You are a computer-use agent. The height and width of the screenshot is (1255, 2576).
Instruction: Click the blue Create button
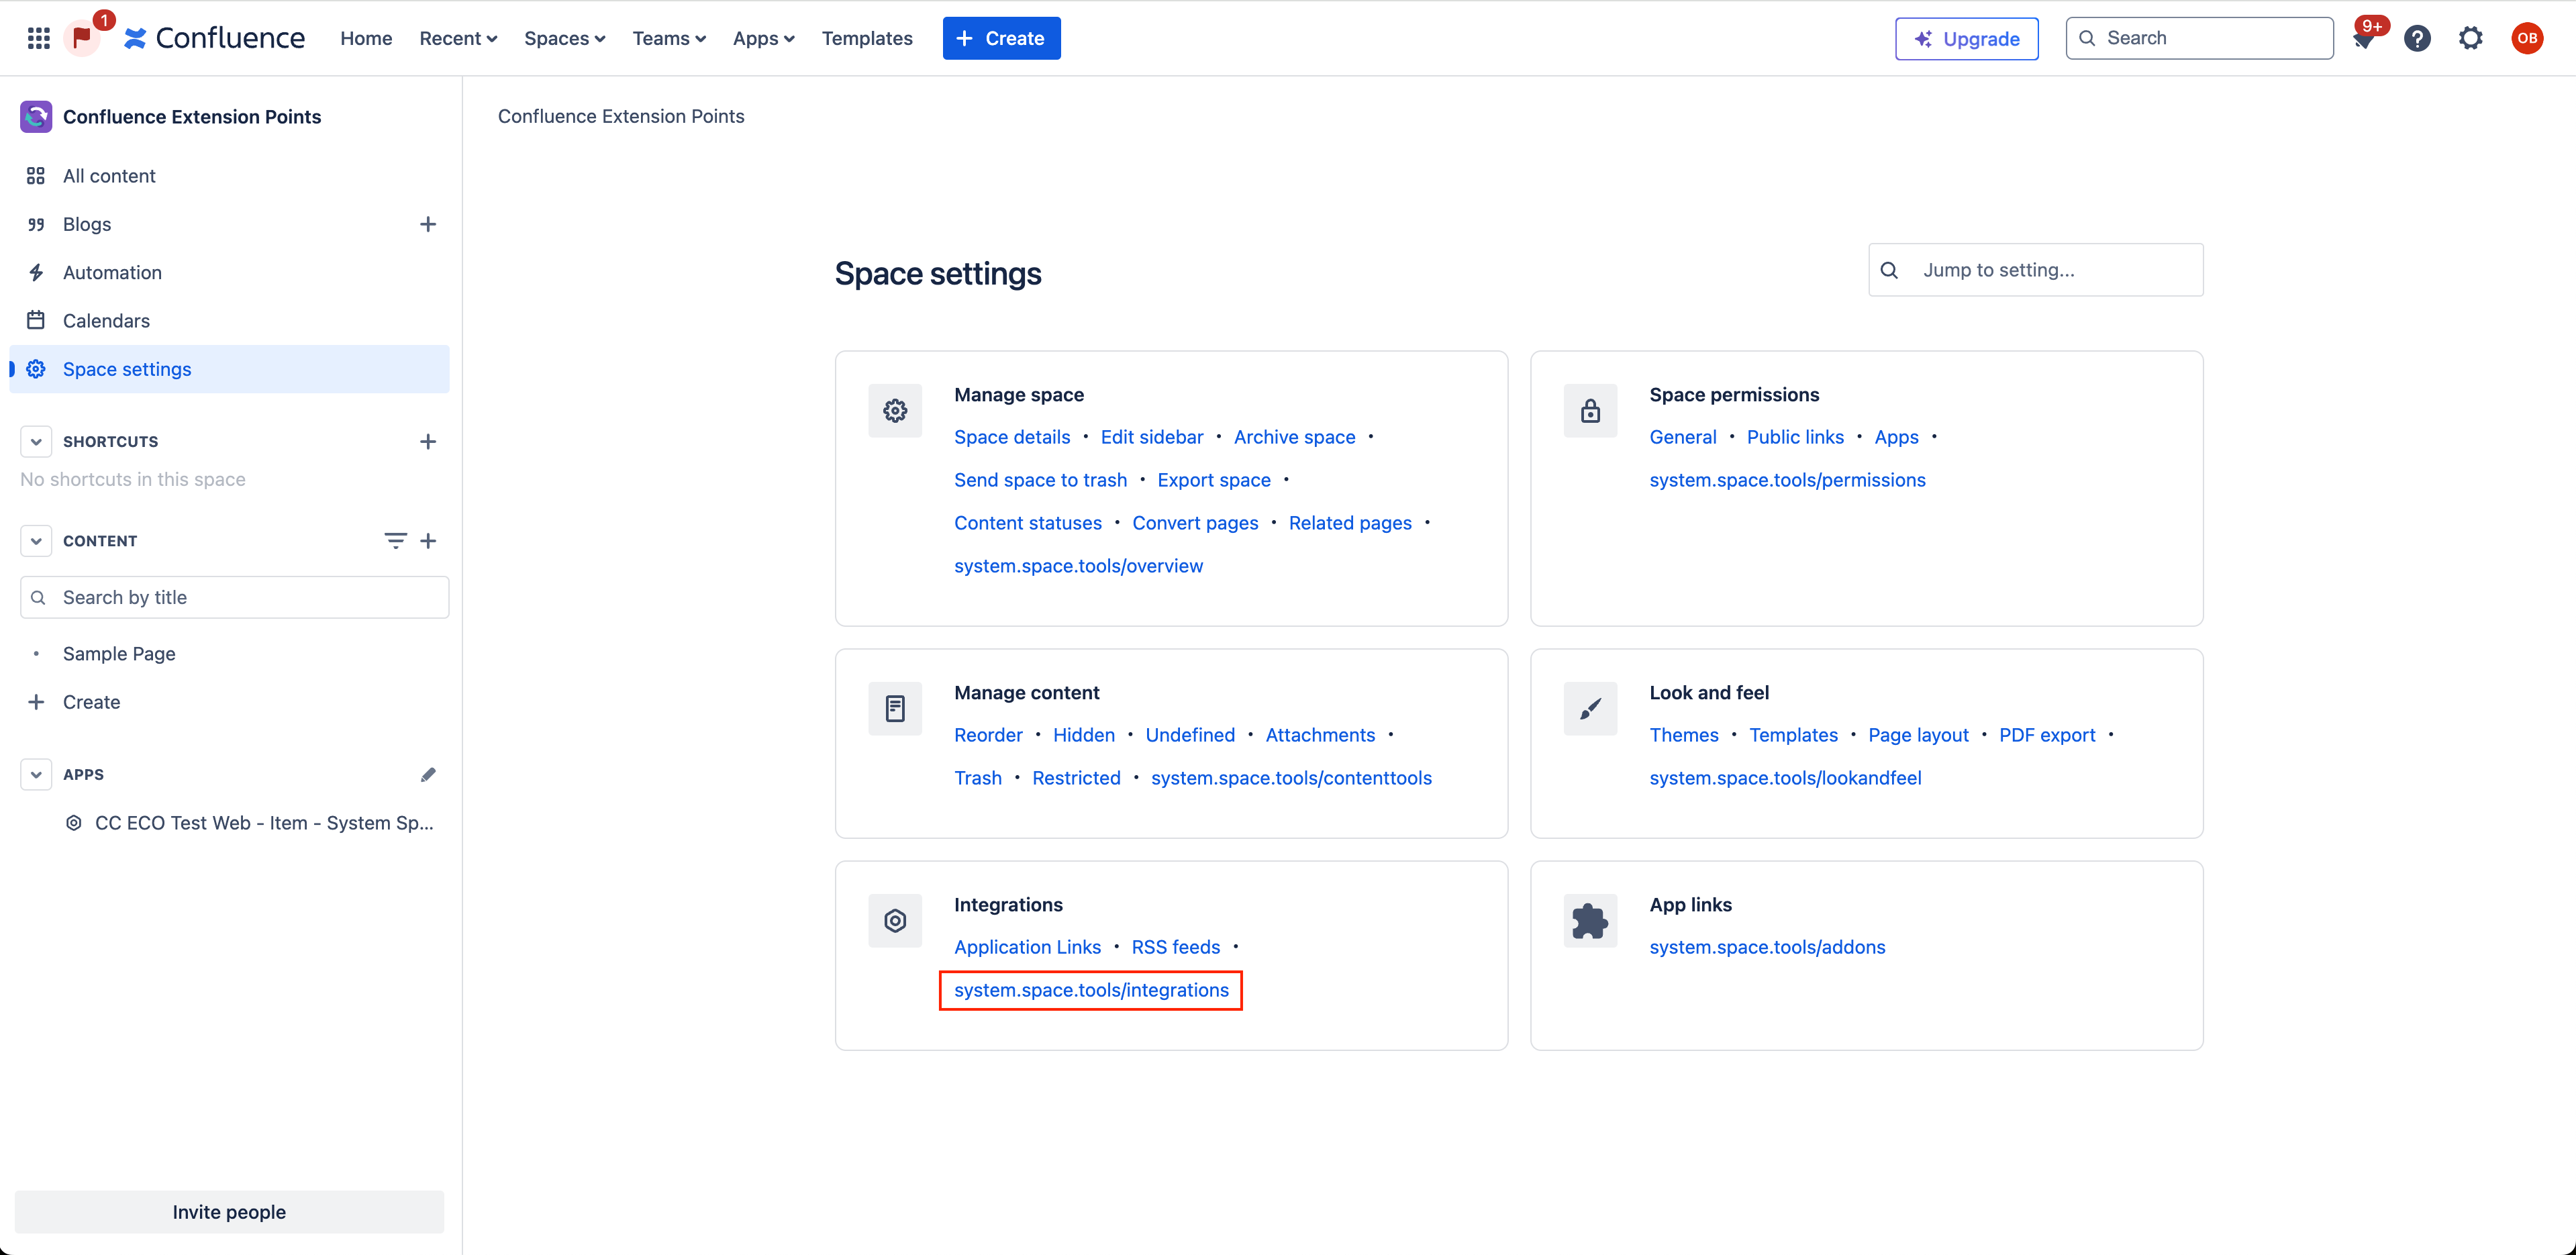(1001, 38)
